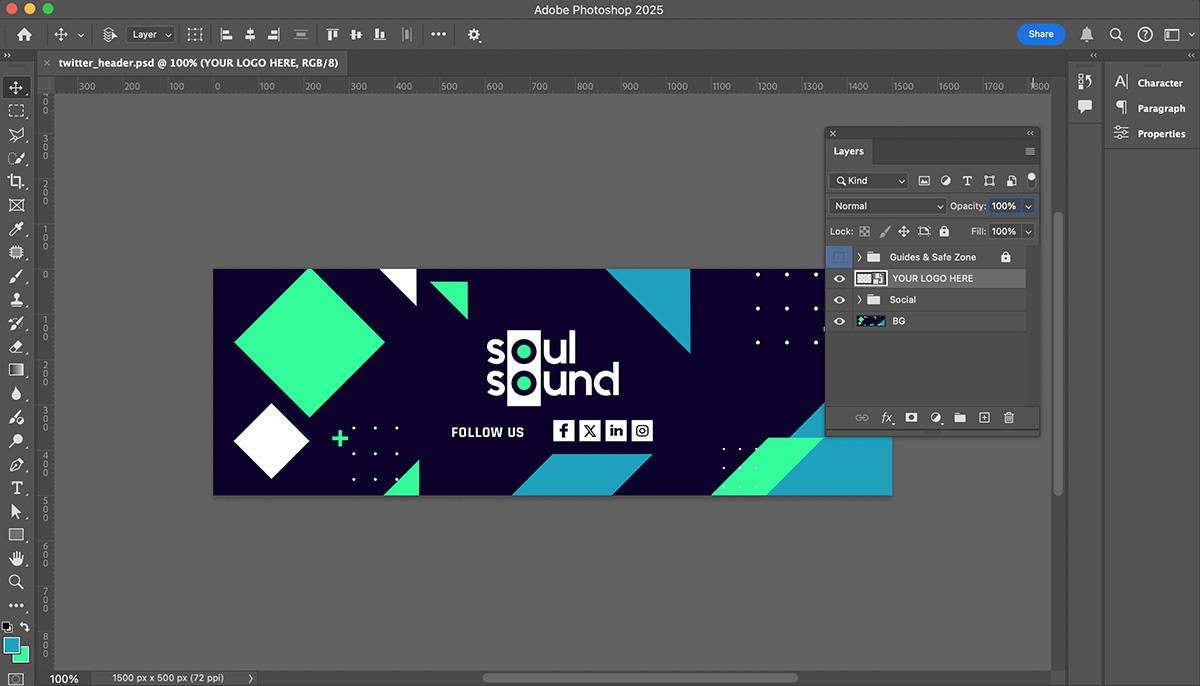This screenshot has width=1200, height=686.
Task: Hide the BG layer
Action: coord(839,321)
